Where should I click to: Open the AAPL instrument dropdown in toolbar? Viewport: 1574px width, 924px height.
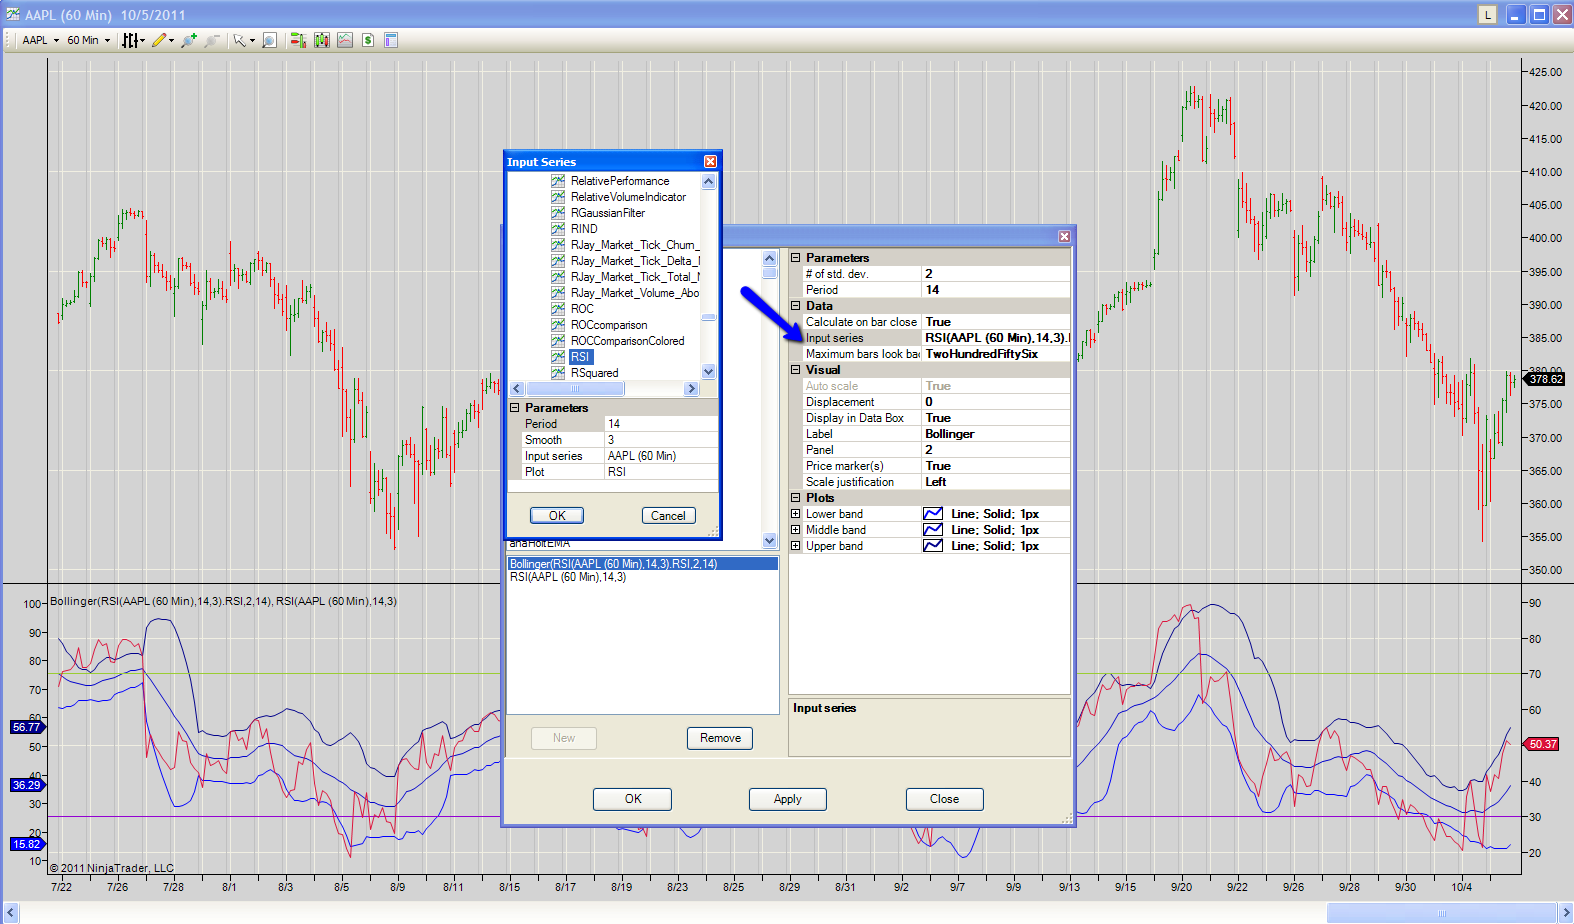pyautogui.click(x=40, y=40)
